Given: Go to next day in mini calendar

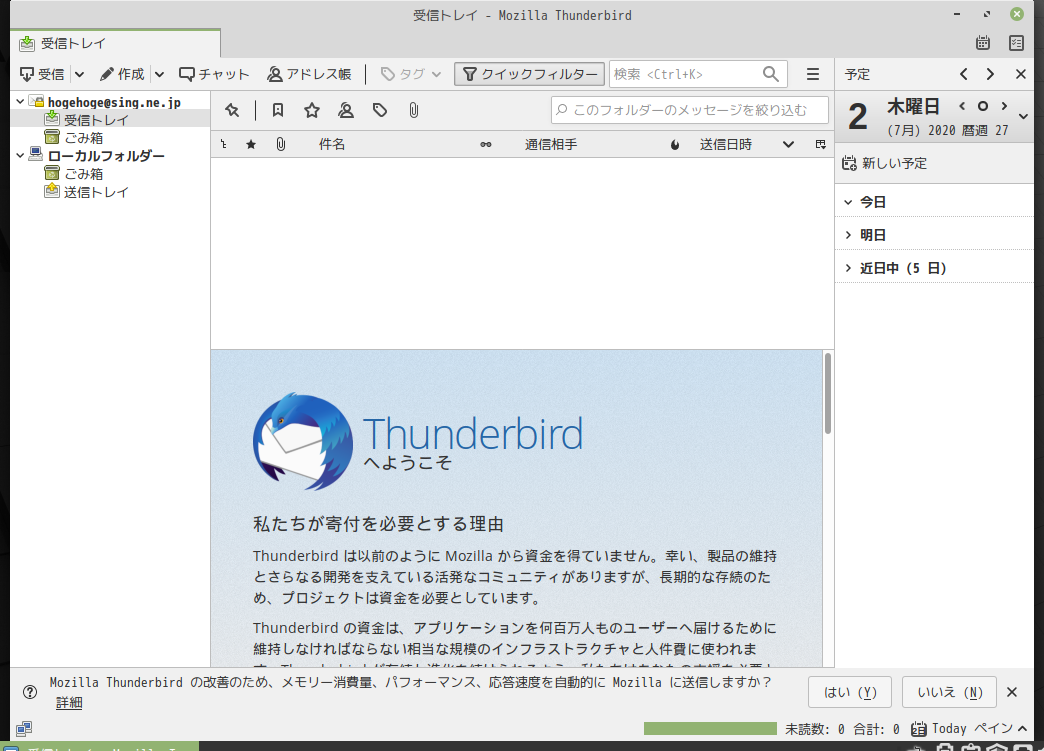Looking at the screenshot, I should click(1004, 106).
